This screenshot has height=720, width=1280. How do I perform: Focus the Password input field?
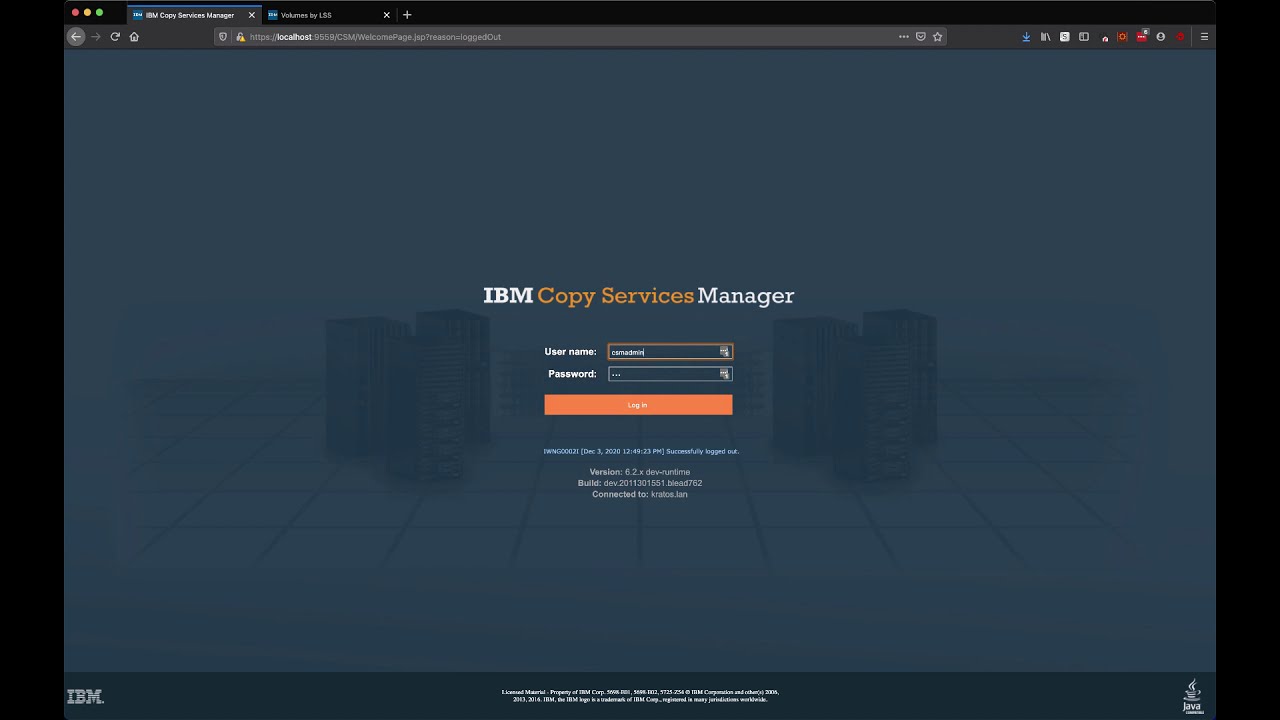[x=670, y=374]
